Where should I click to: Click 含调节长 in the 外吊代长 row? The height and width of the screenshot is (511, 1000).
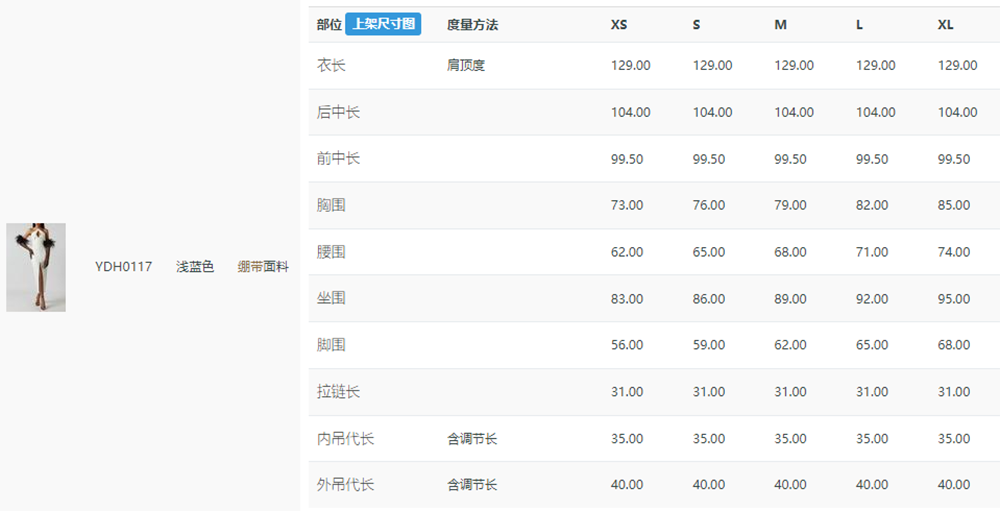coord(472,485)
